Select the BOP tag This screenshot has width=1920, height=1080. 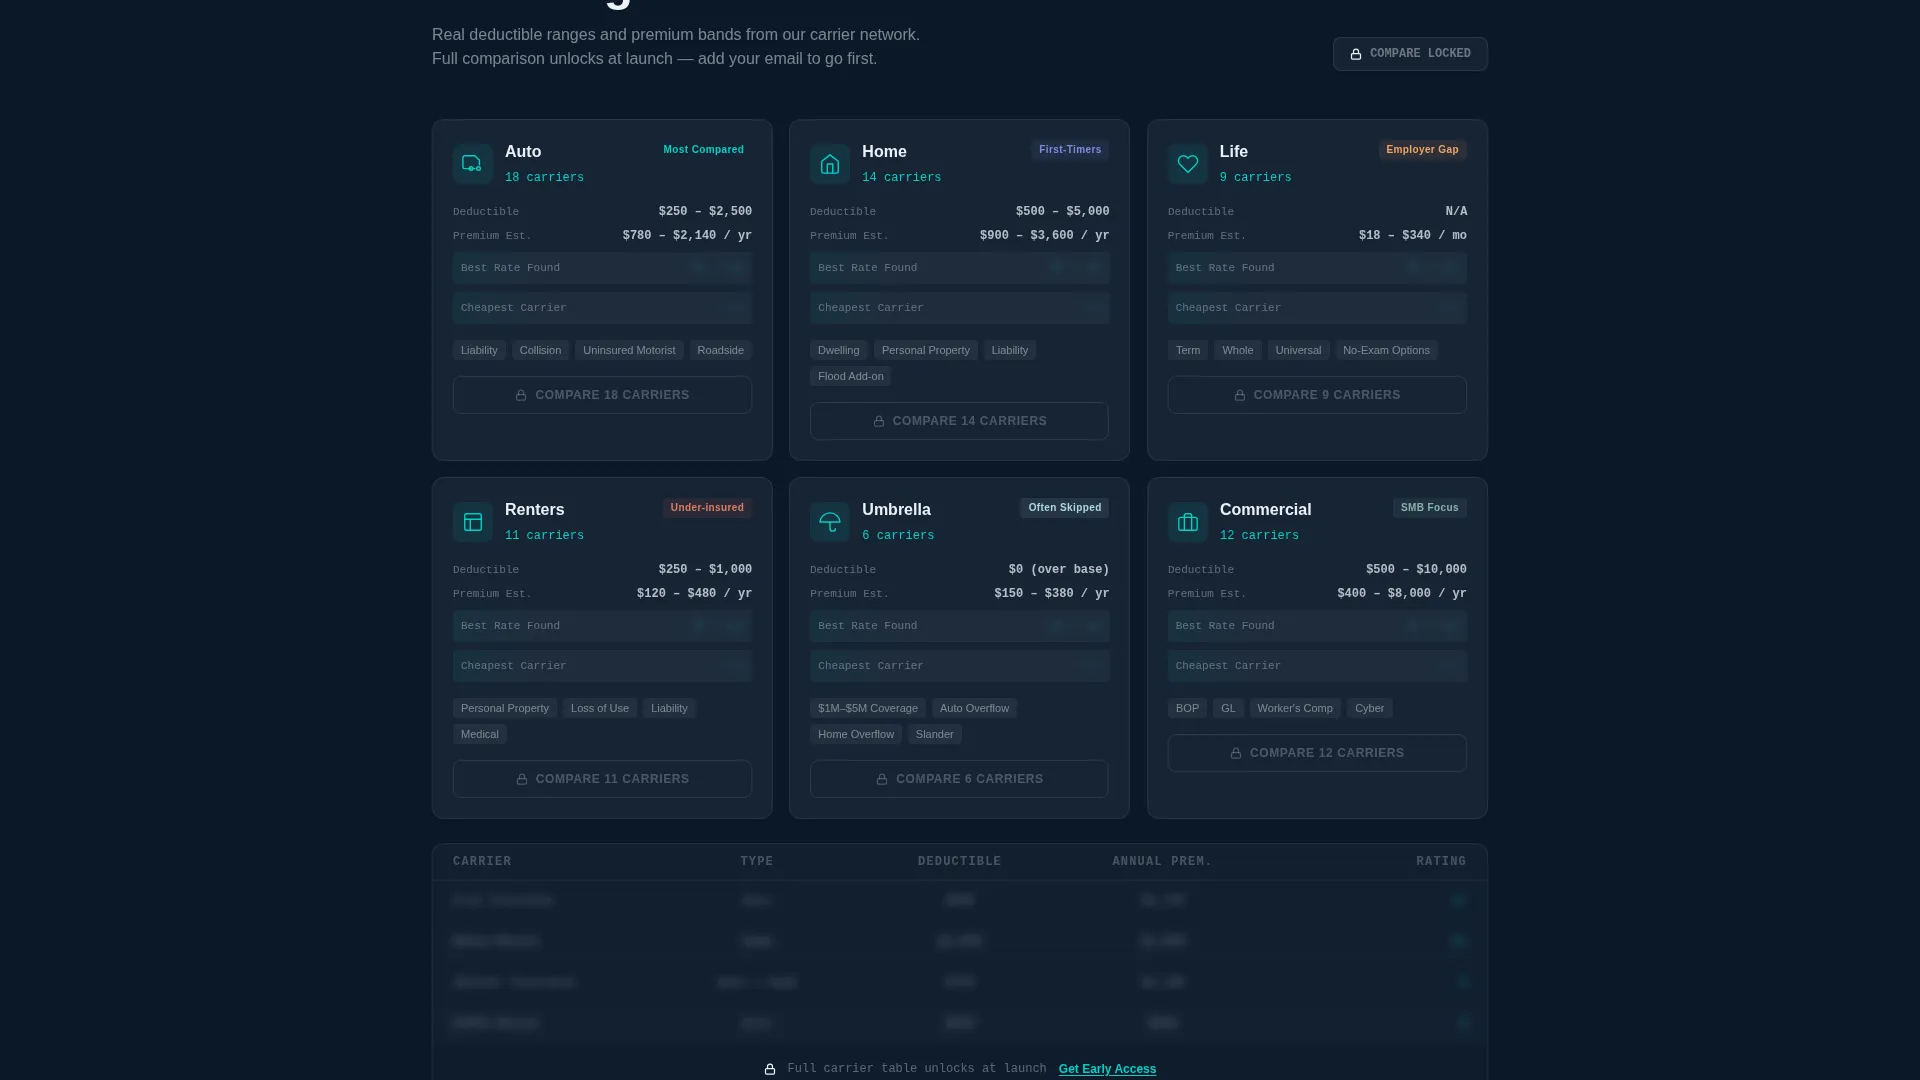click(x=1187, y=708)
